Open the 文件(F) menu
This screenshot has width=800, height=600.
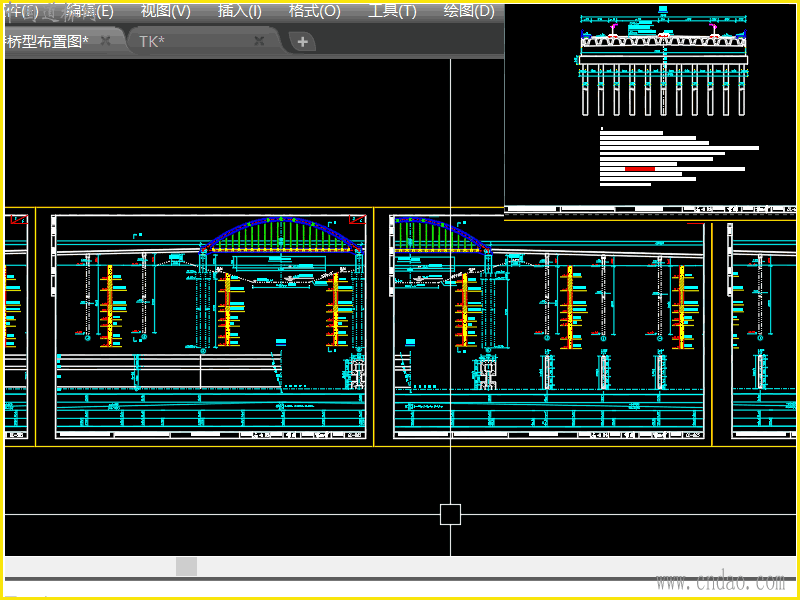pos(20,12)
